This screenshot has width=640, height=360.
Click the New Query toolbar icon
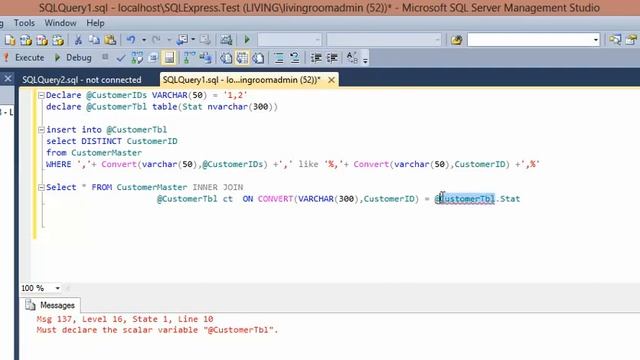[x=10, y=40]
